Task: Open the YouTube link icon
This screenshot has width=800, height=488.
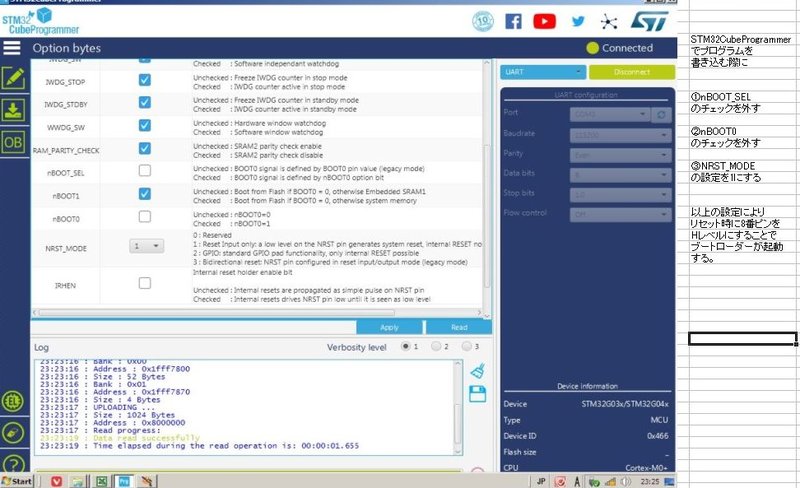Action: pyautogui.click(x=545, y=21)
